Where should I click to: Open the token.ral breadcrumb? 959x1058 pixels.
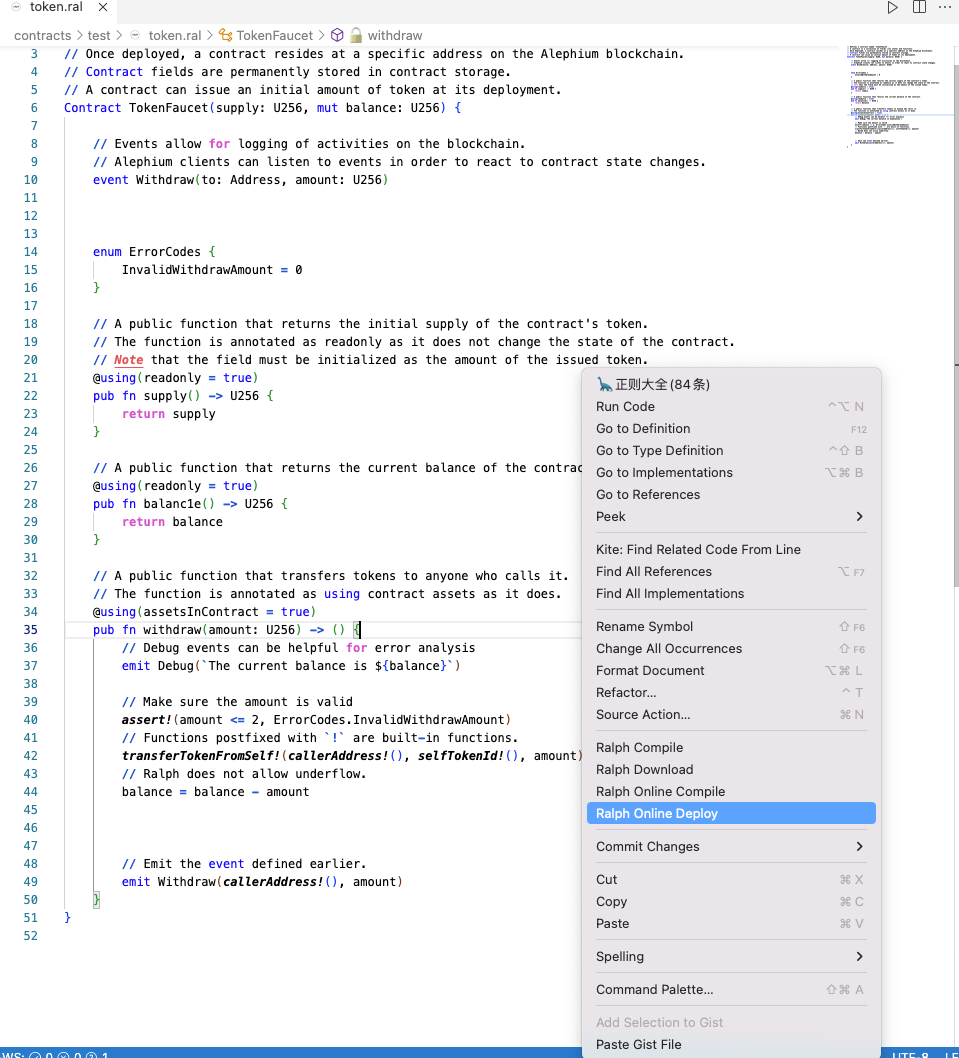pyautogui.click(x=175, y=35)
